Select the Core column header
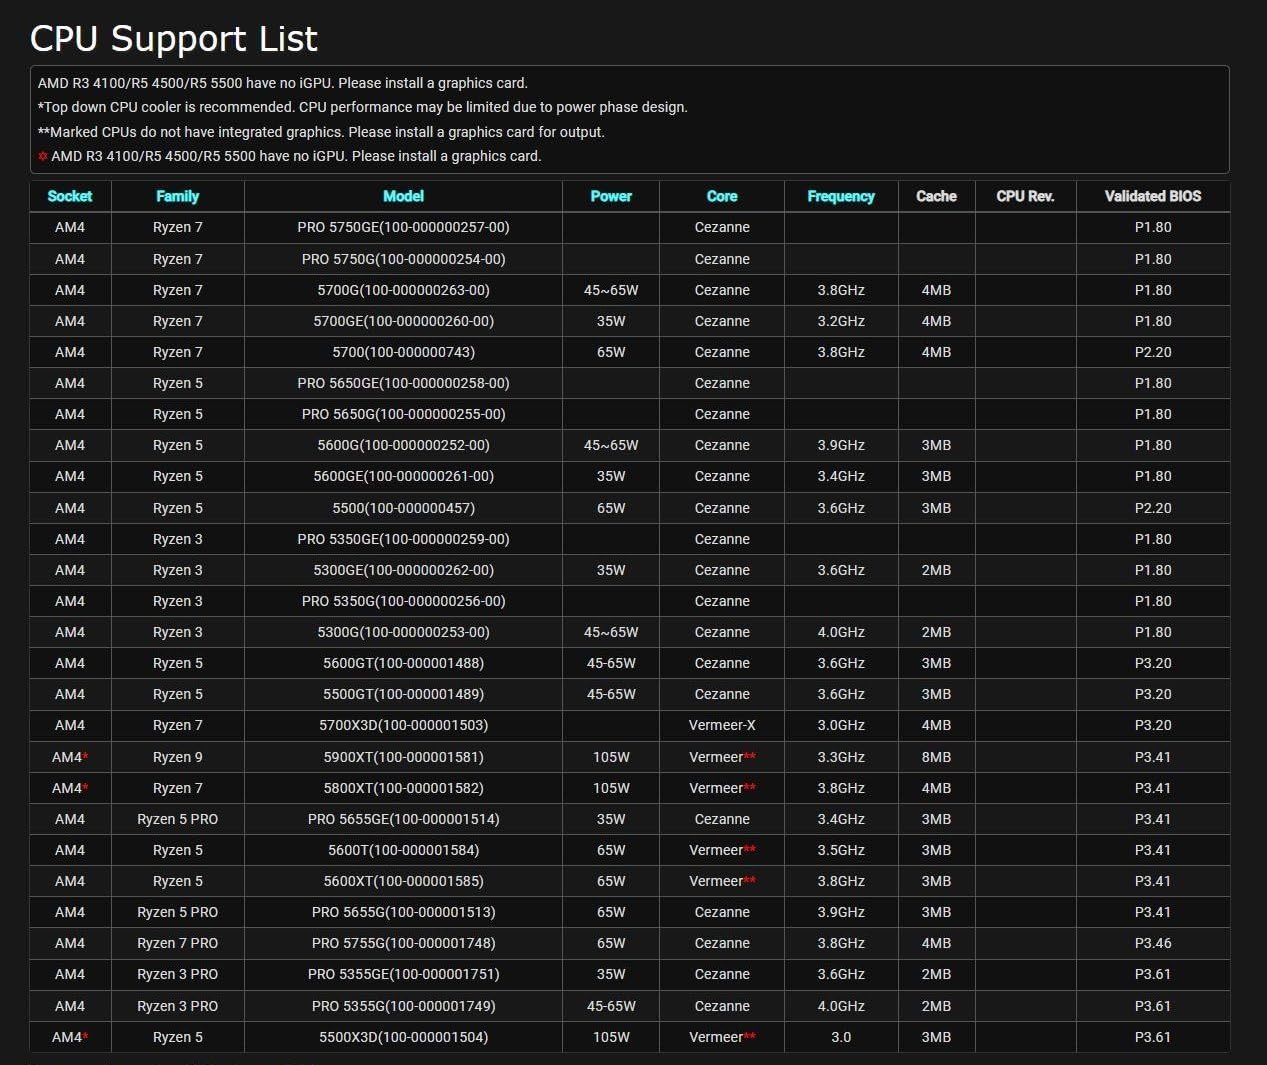This screenshot has width=1267, height=1065. pos(721,196)
